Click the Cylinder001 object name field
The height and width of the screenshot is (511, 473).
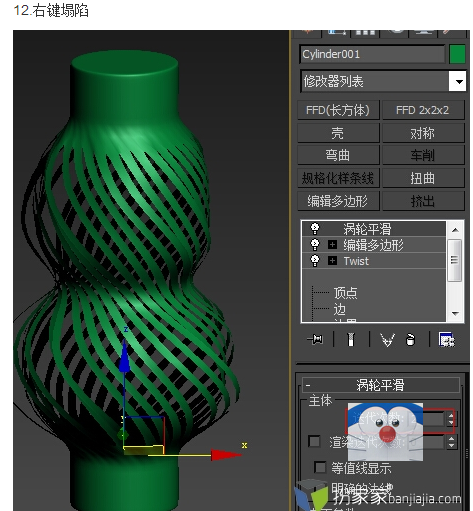(372, 54)
